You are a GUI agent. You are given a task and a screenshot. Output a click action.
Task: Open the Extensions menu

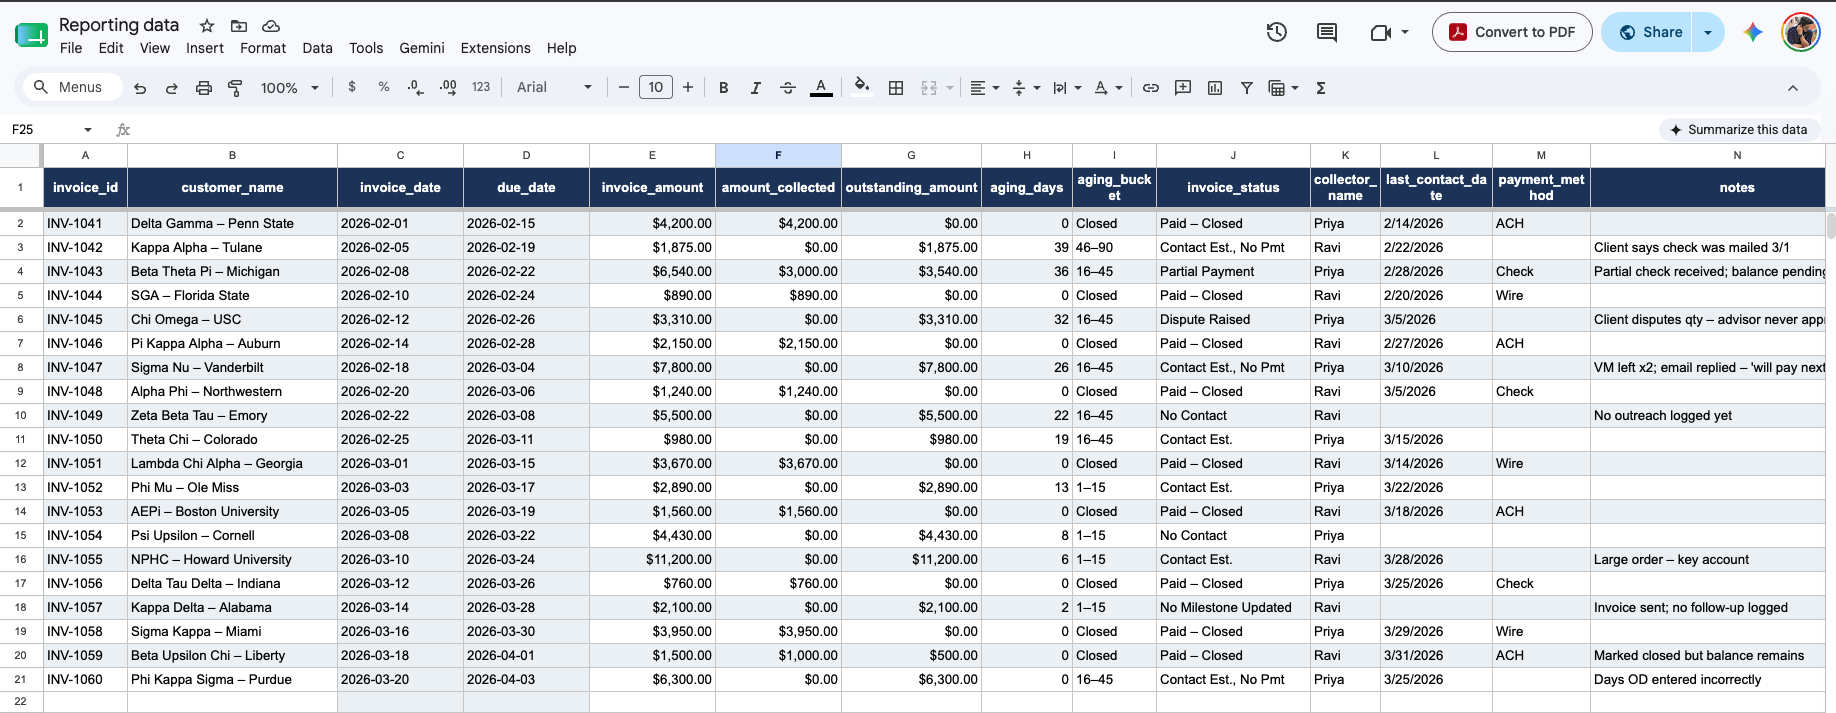(495, 48)
